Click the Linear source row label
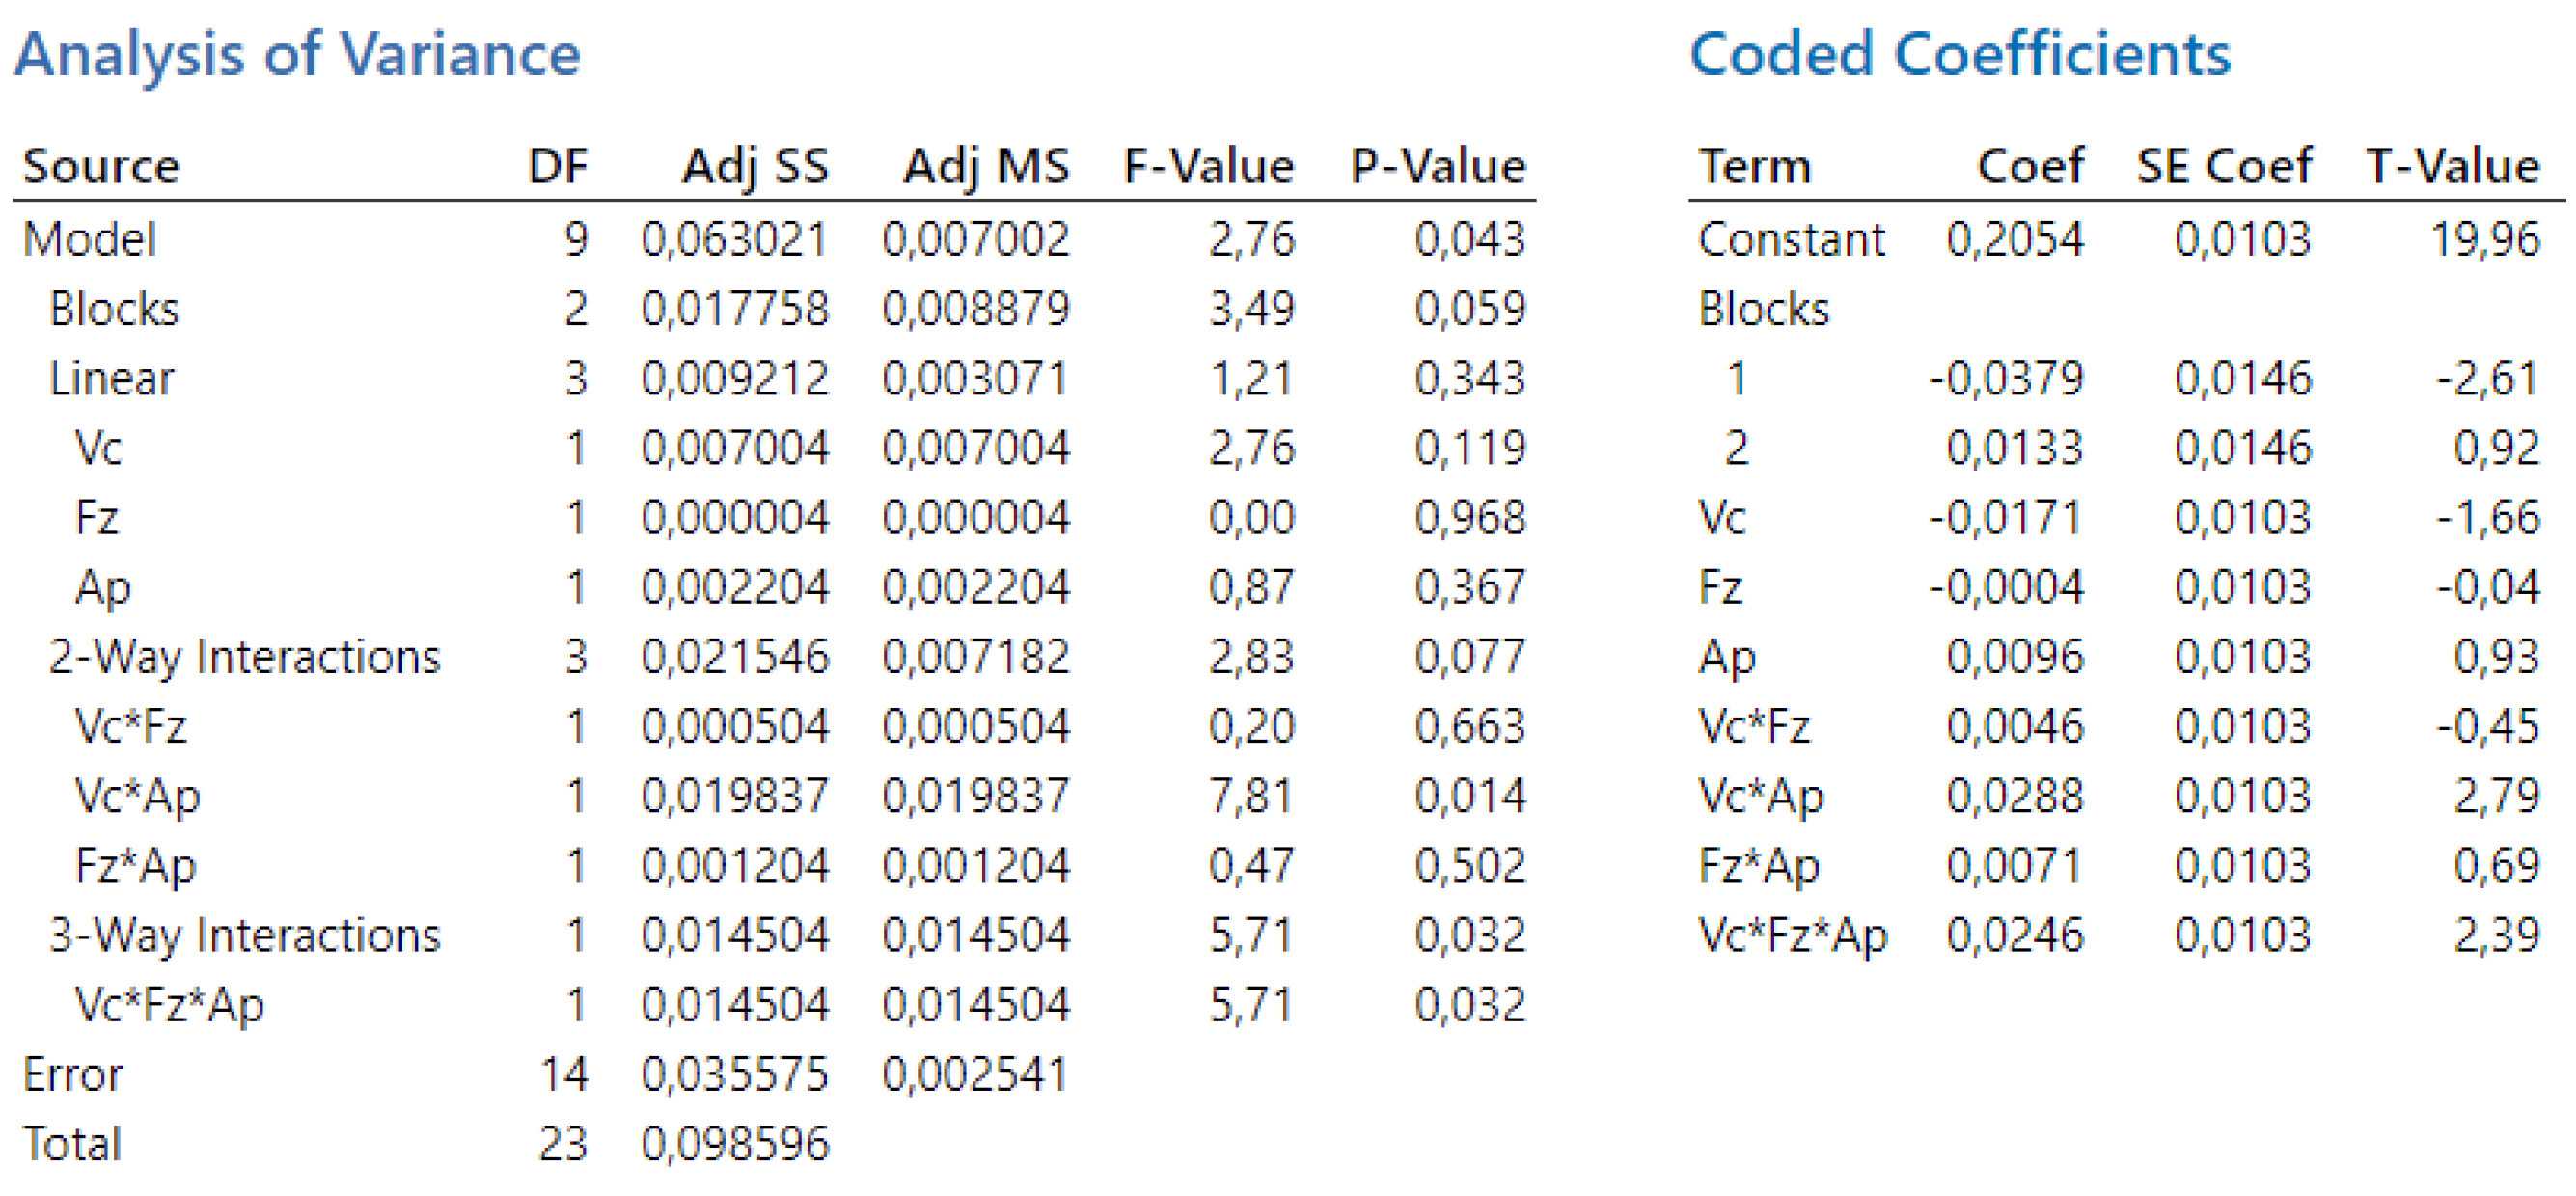2576x1196 pixels. 111,379
